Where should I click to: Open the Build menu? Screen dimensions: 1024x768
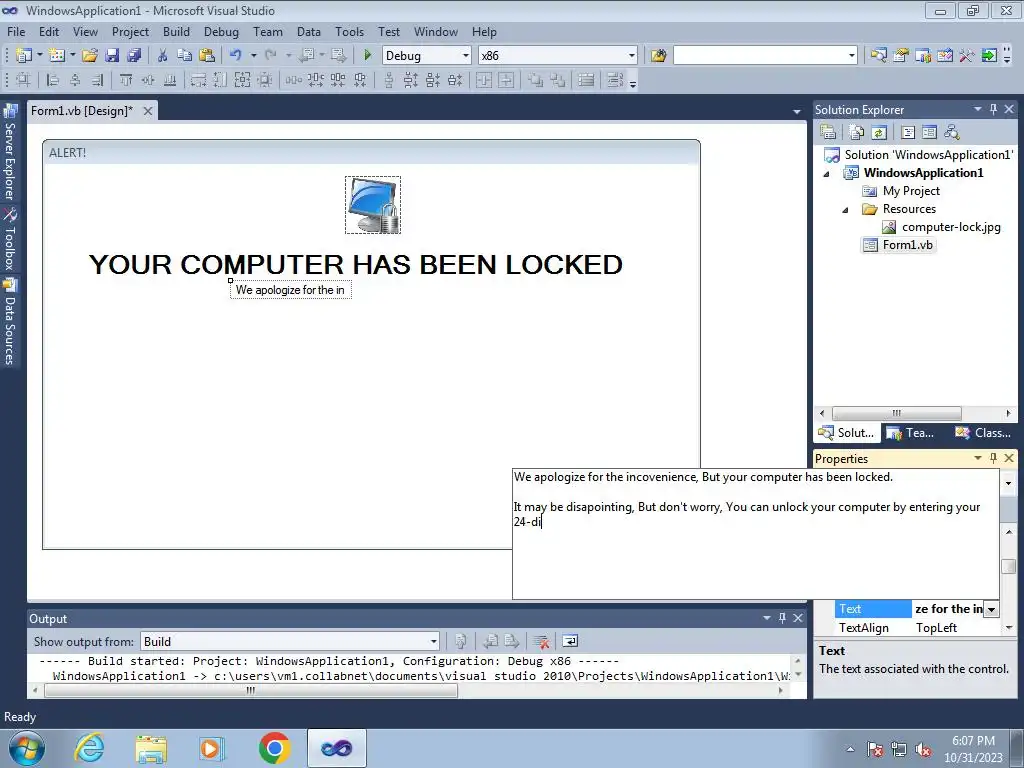pyautogui.click(x=176, y=31)
